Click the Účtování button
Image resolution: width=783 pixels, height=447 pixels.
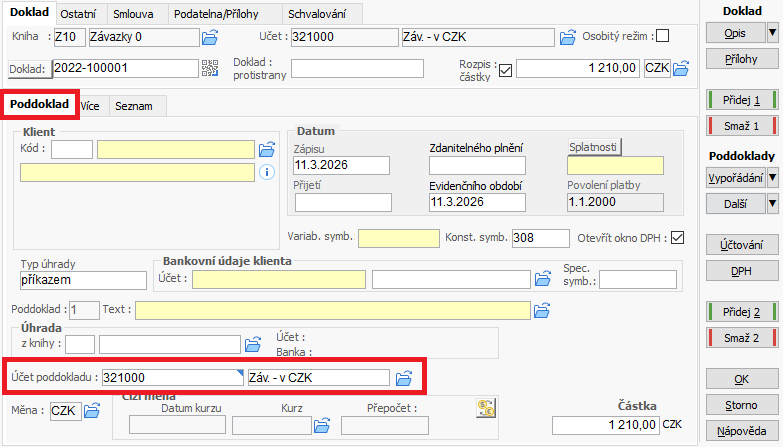[741, 245]
